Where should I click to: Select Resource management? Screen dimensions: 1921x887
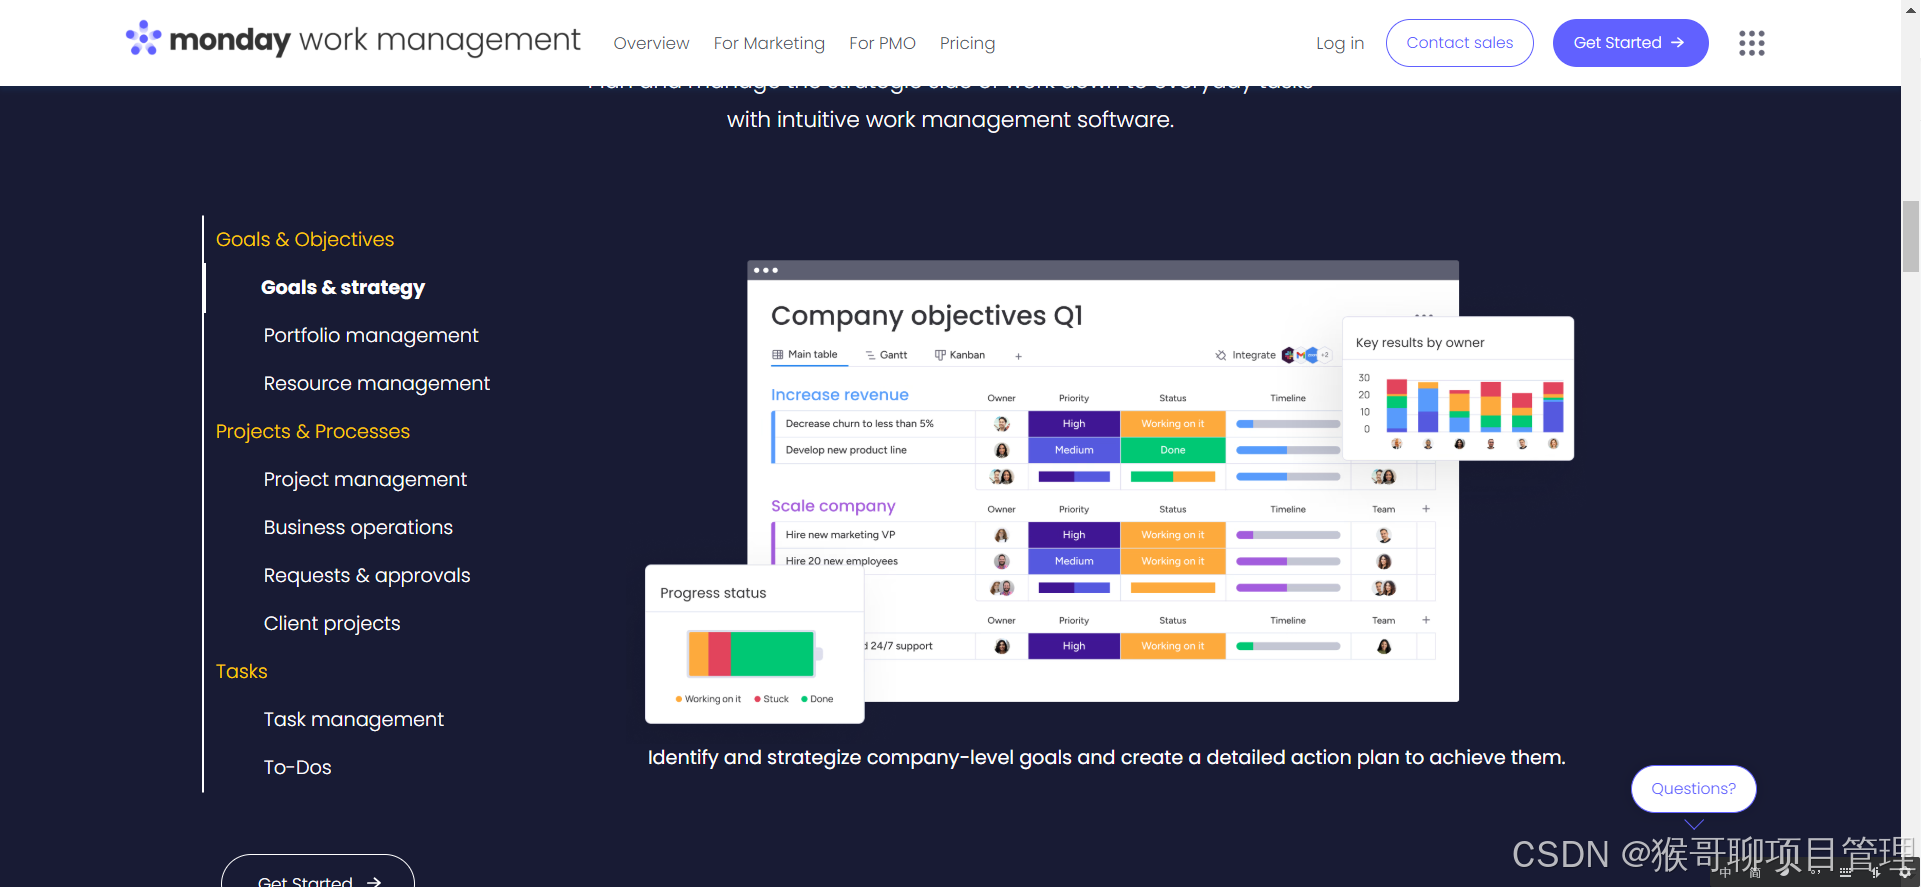pyautogui.click(x=377, y=384)
